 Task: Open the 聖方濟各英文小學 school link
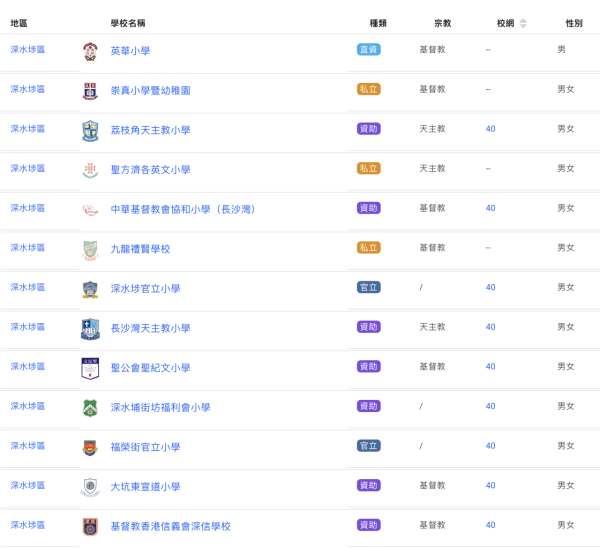coord(150,170)
